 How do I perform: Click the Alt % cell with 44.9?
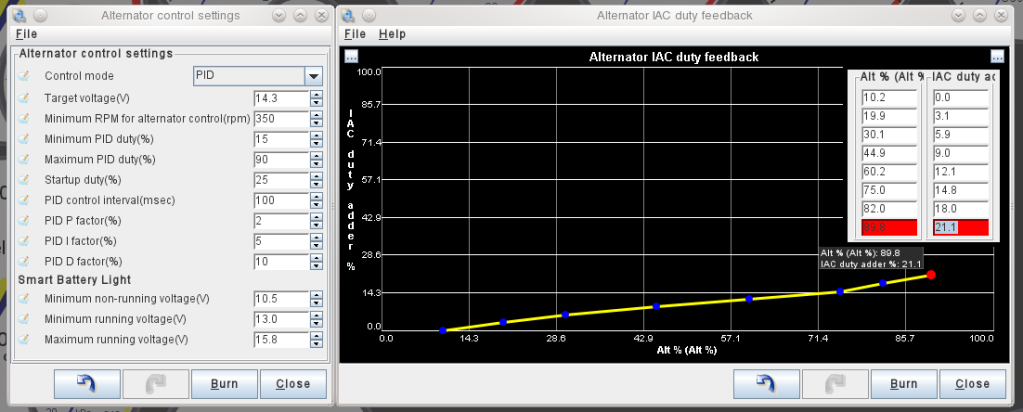[x=889, y=153]
